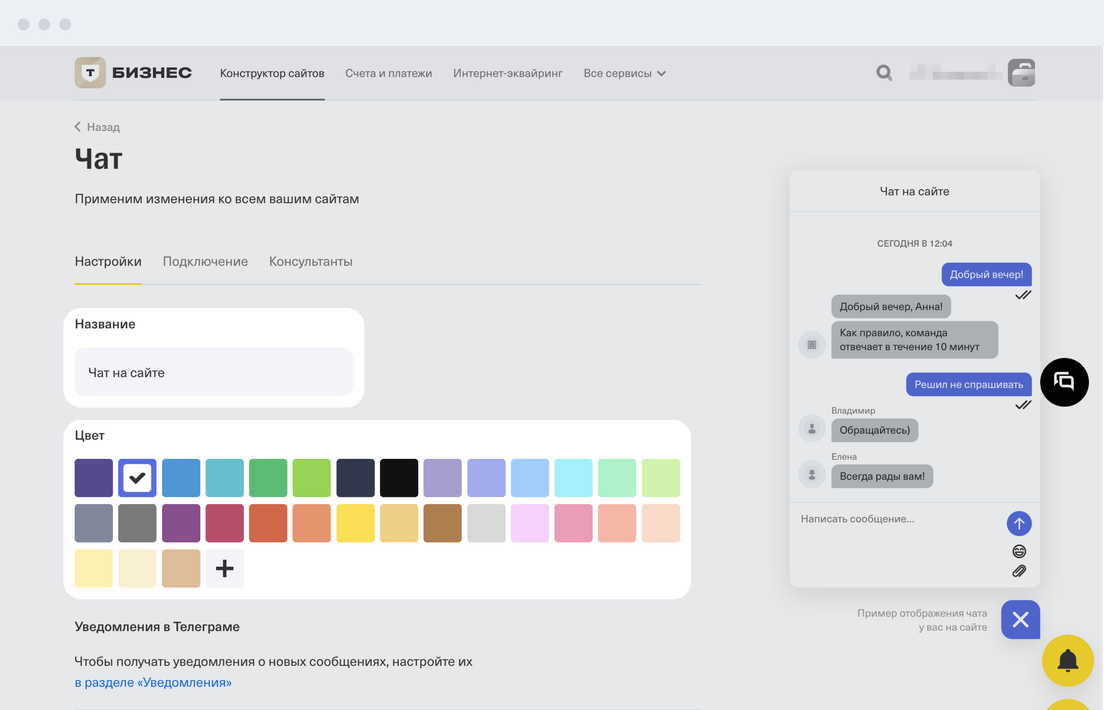Image resolution: width=1104 pixels, height=710 pixels.
Task: Click the Назад link text
Action: point(104,127)
